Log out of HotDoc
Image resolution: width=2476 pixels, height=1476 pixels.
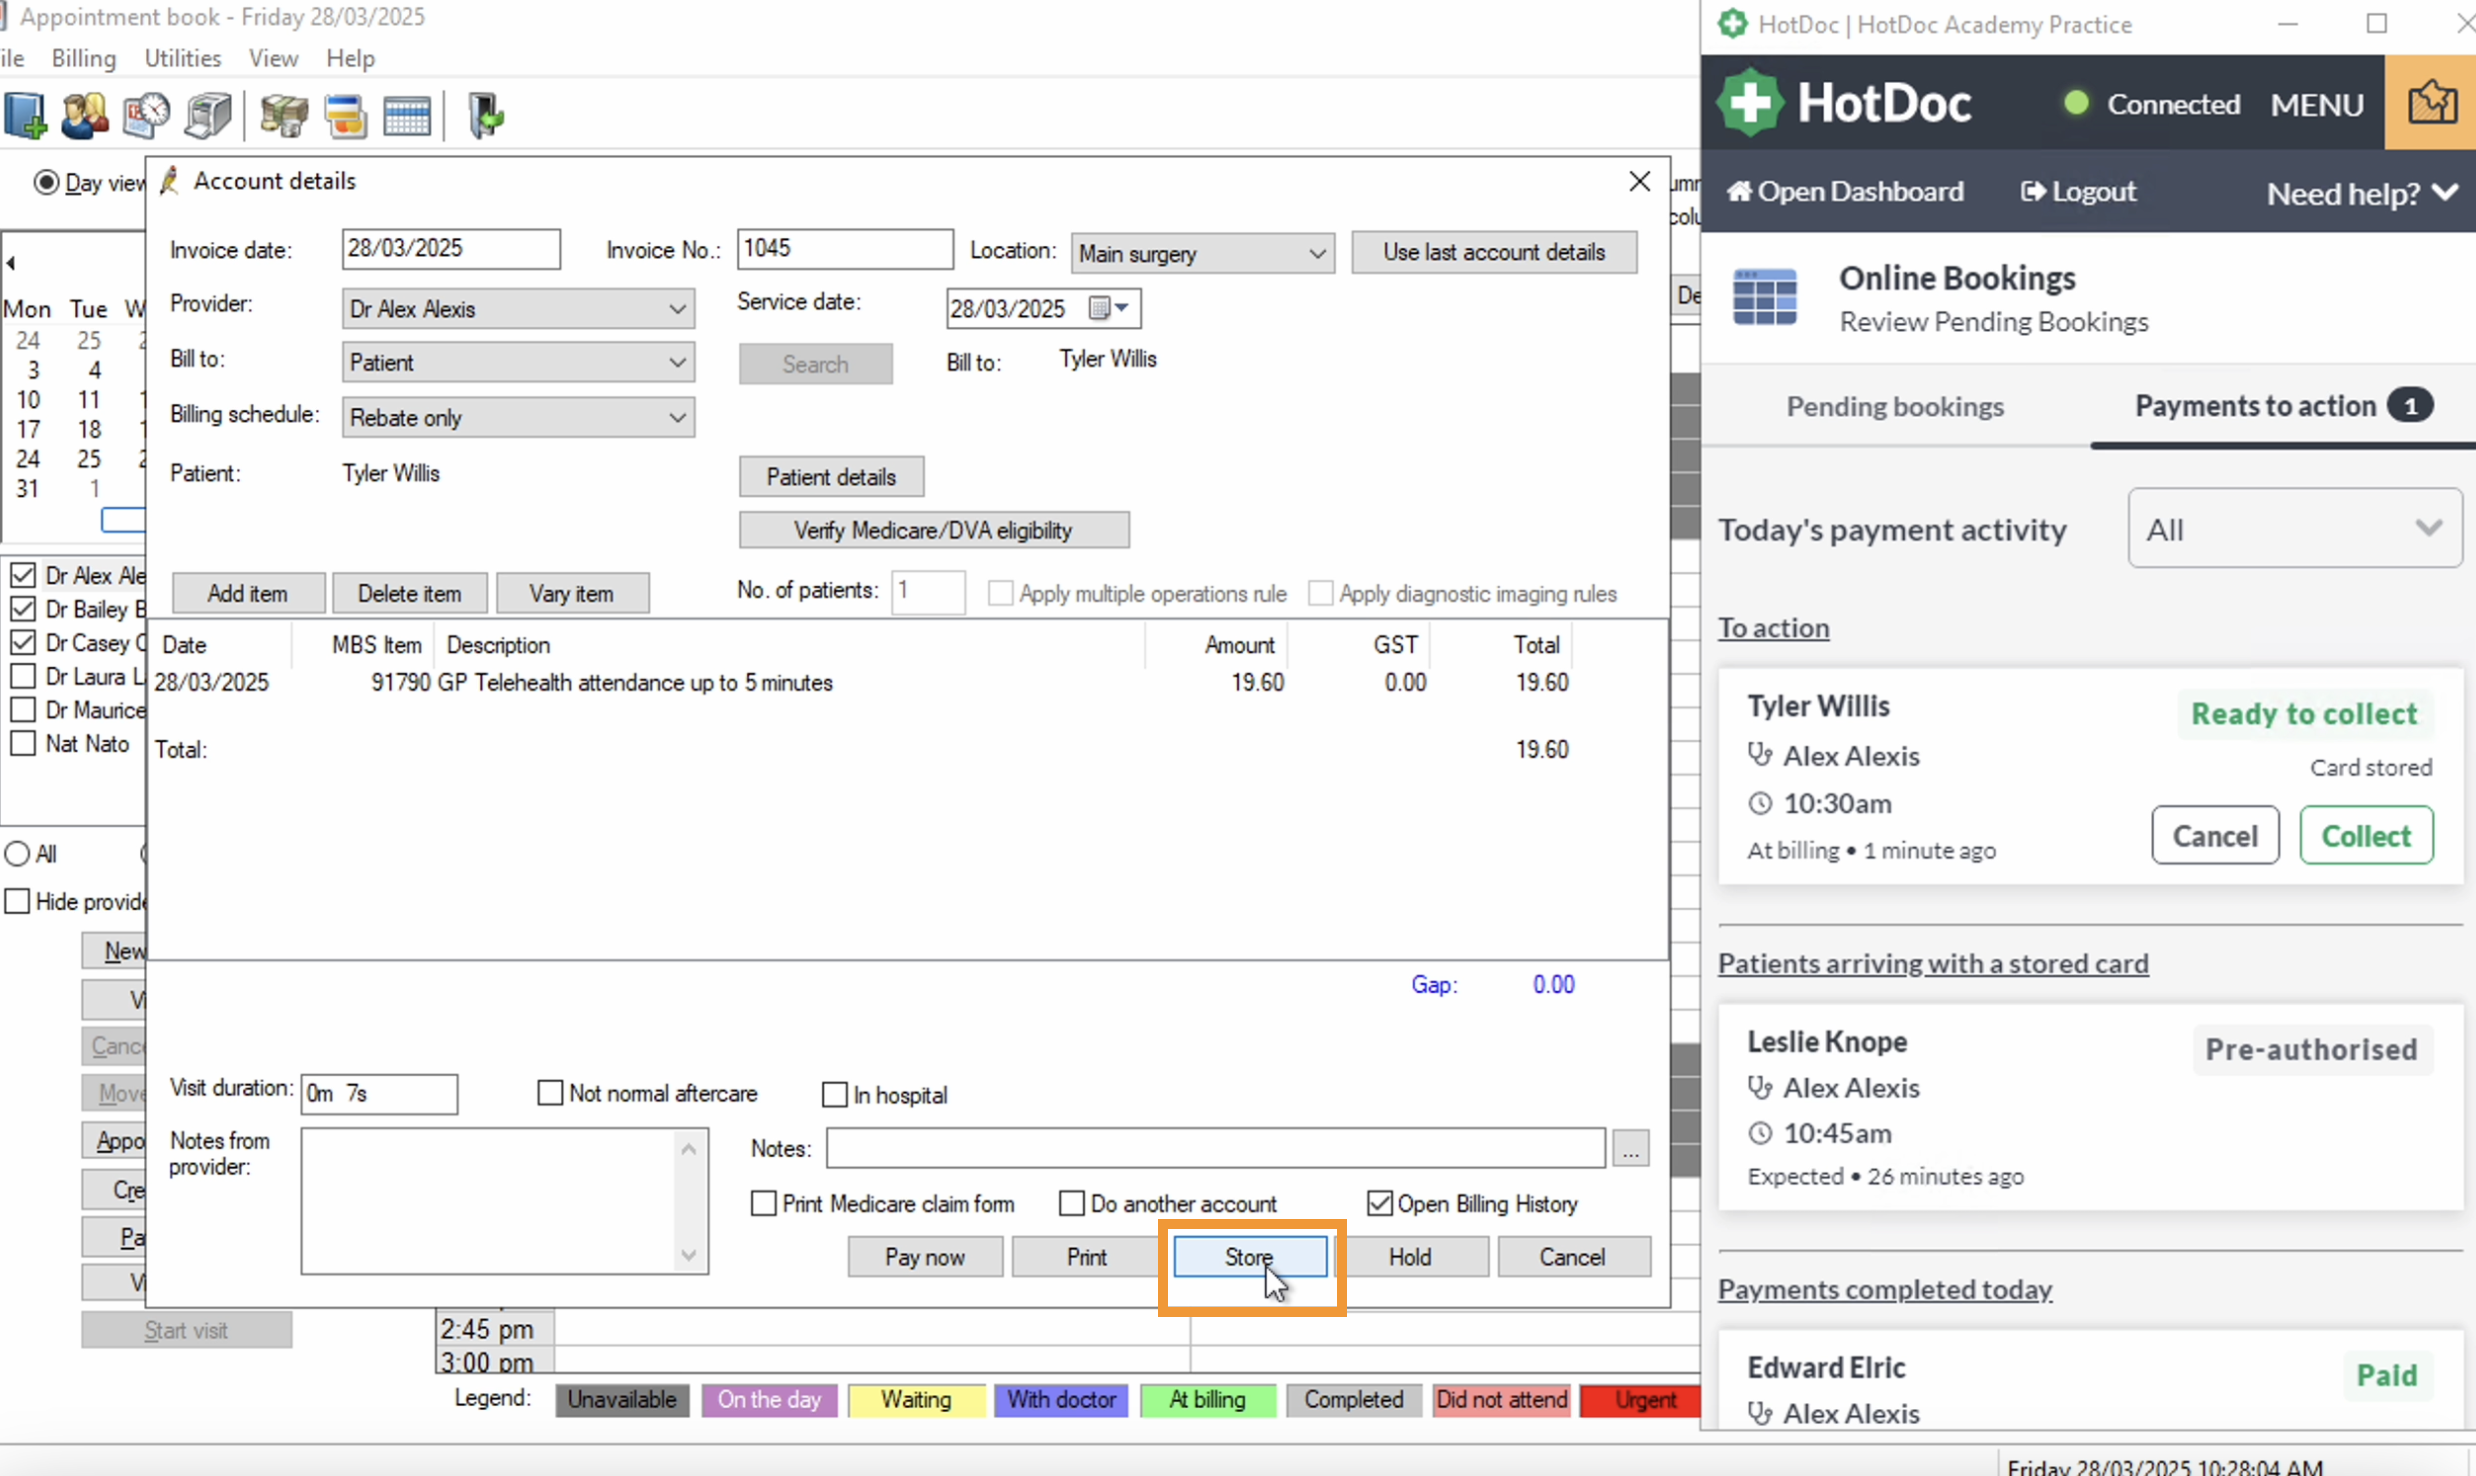point(2078,191)
